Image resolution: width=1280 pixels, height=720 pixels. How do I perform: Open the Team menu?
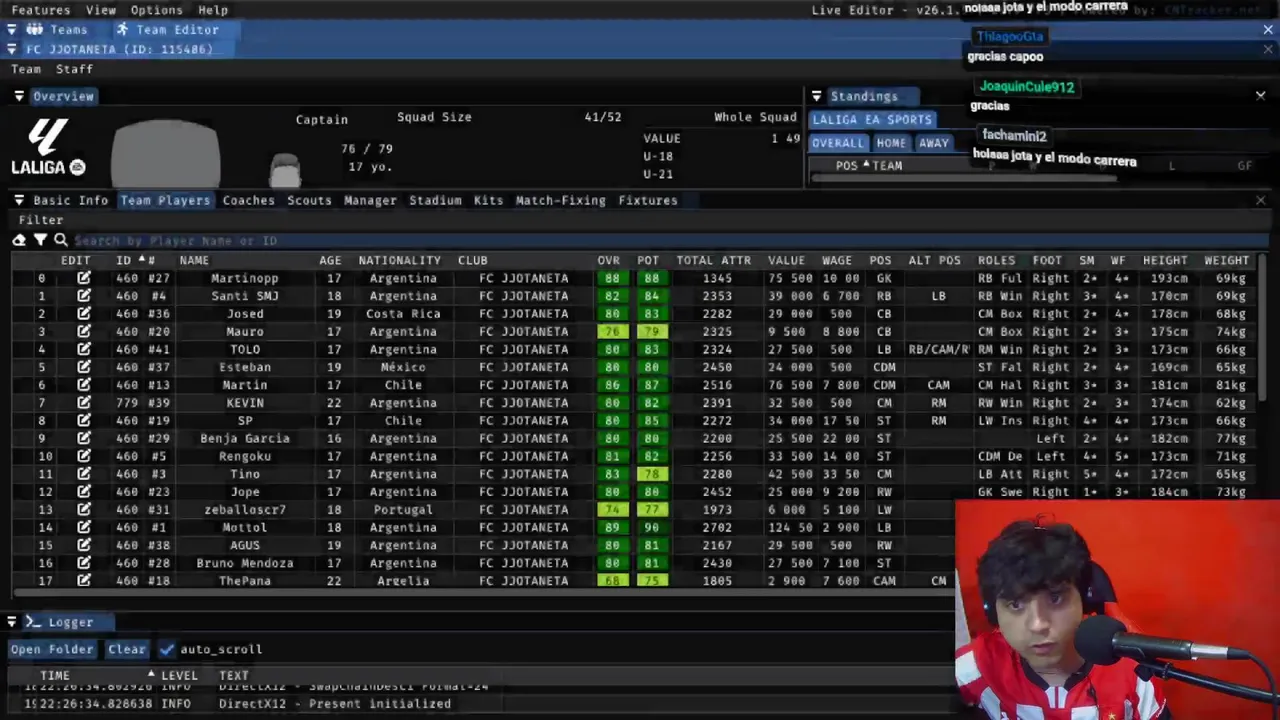[26, 69]
